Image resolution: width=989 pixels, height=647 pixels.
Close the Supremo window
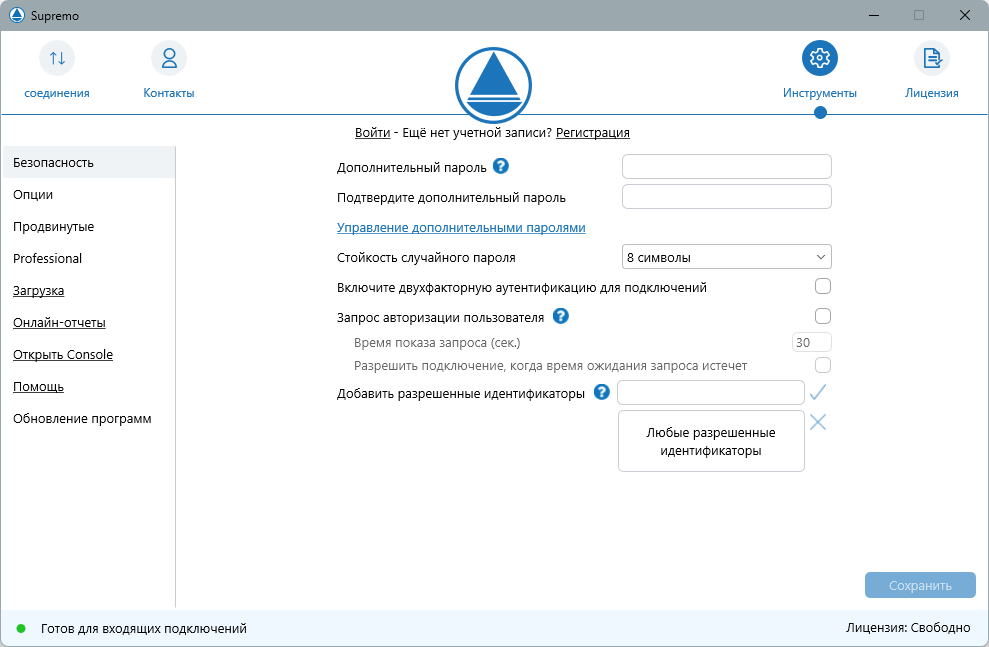click(964, 15)
